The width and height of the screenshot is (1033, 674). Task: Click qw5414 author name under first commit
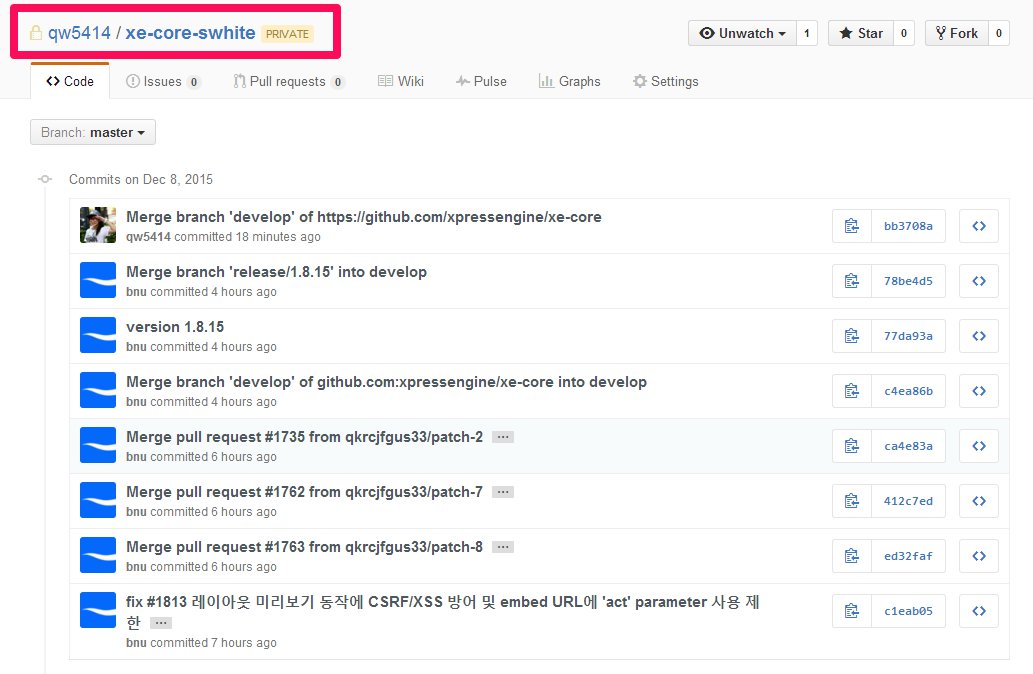tap(148, 237)
